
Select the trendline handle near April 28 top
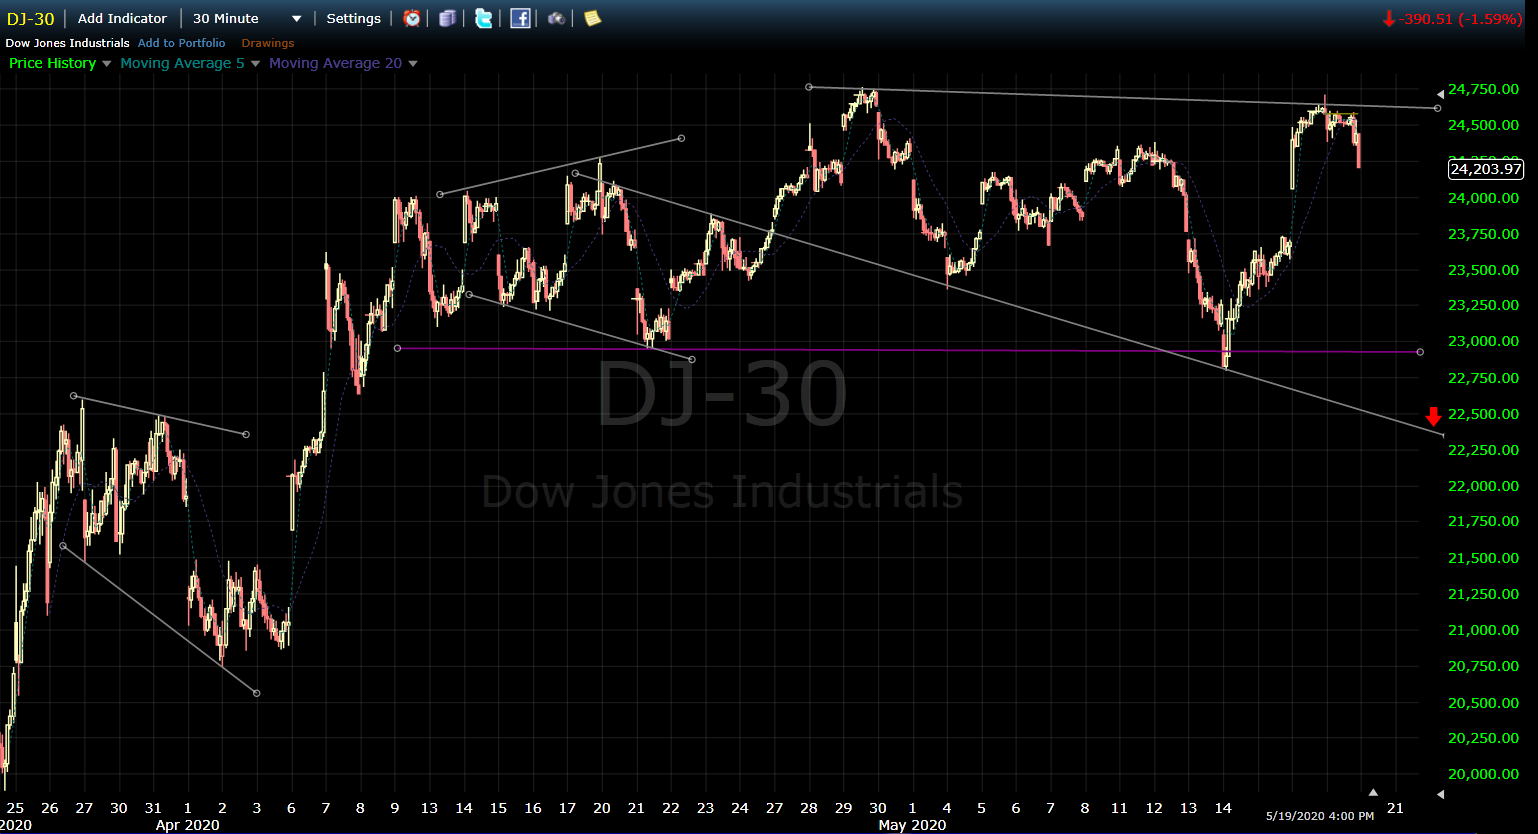[809, 87]
